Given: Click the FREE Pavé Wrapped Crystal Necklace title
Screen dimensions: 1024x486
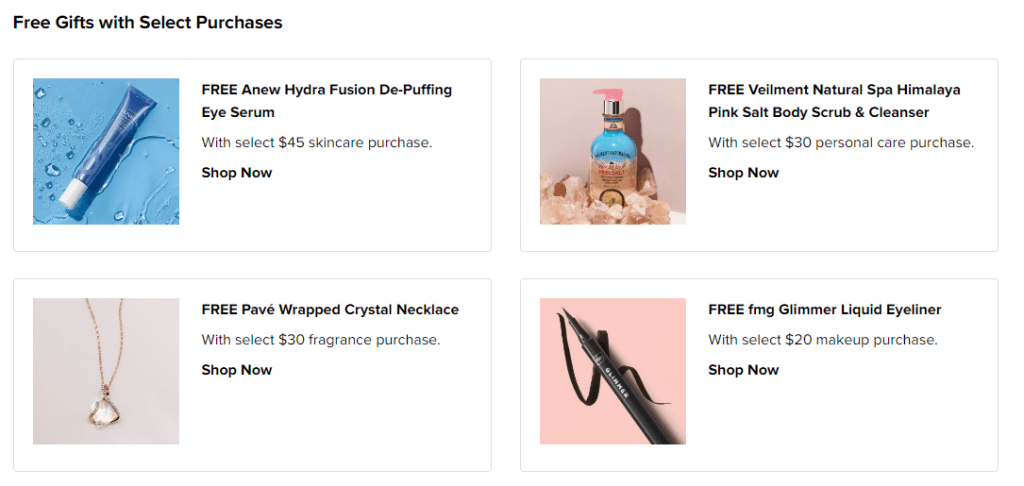Looking at the screenshot, I should pyautogui.click(x=330, y=310).
